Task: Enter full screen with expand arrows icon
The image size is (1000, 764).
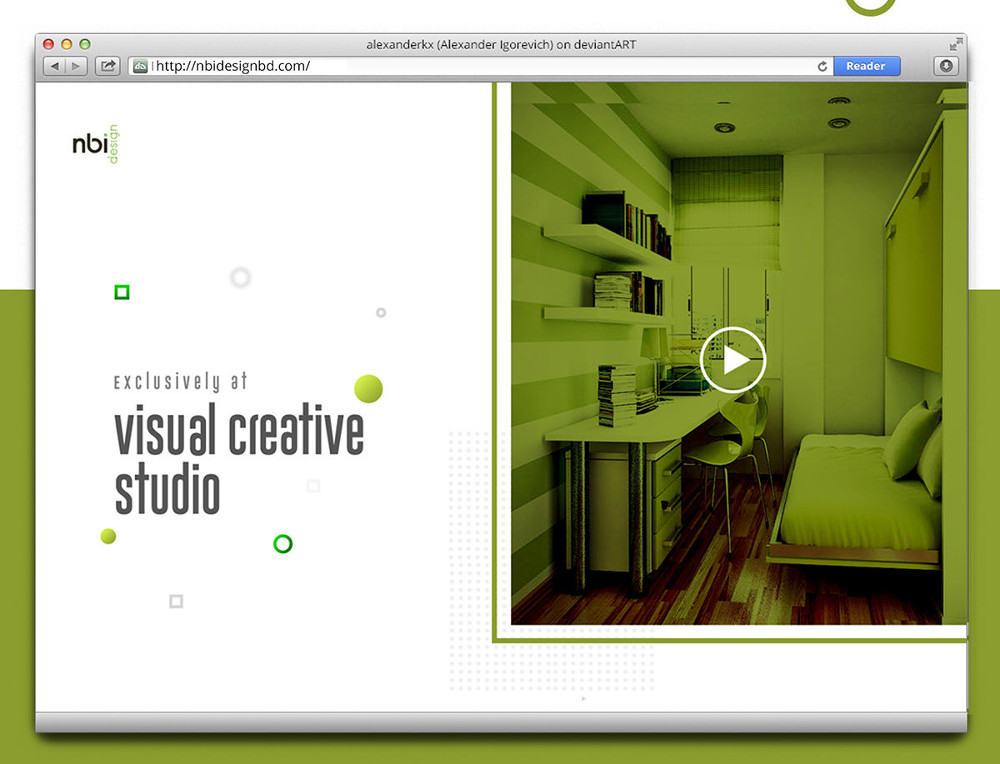Action: [x=955, y=44]
